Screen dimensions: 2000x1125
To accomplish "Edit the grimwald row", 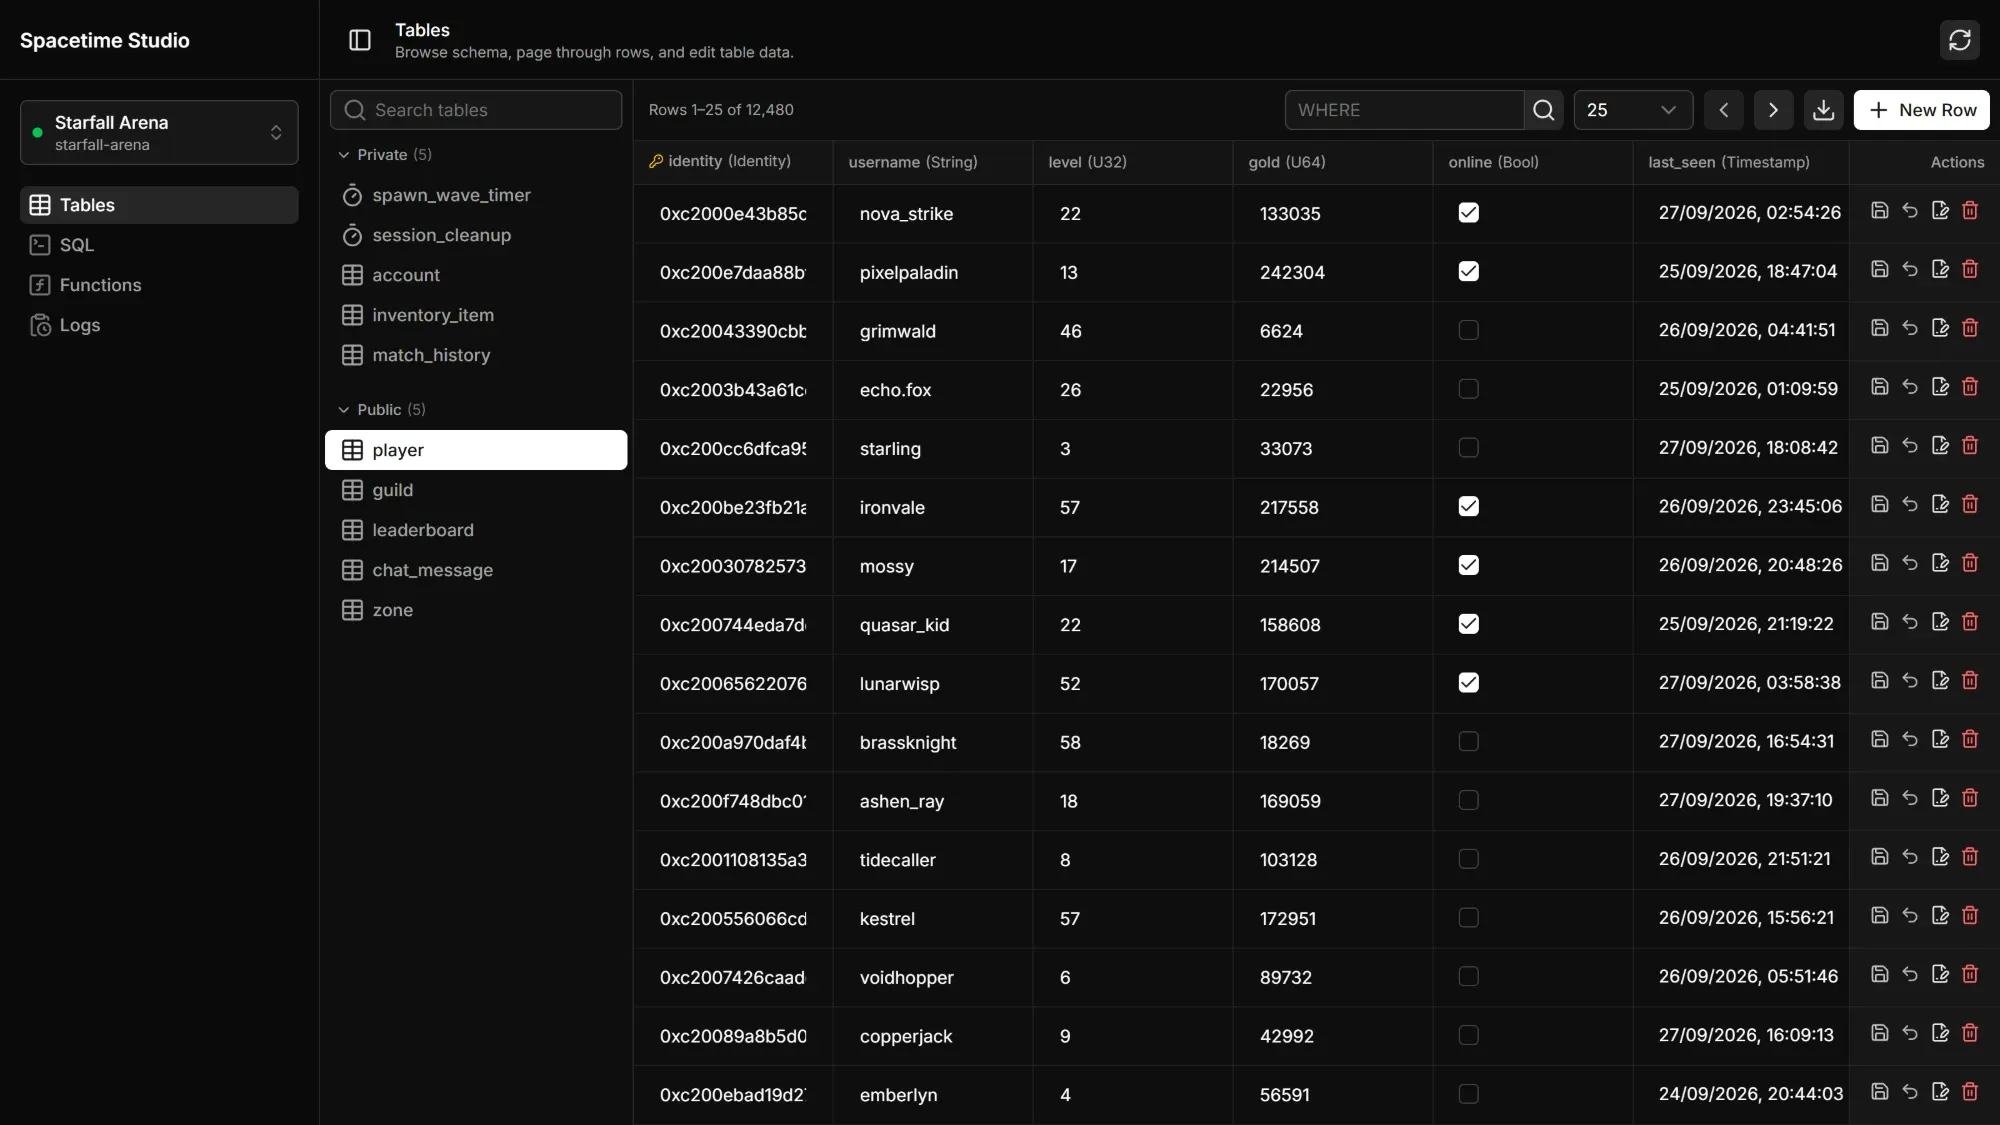I will 1940,328.
